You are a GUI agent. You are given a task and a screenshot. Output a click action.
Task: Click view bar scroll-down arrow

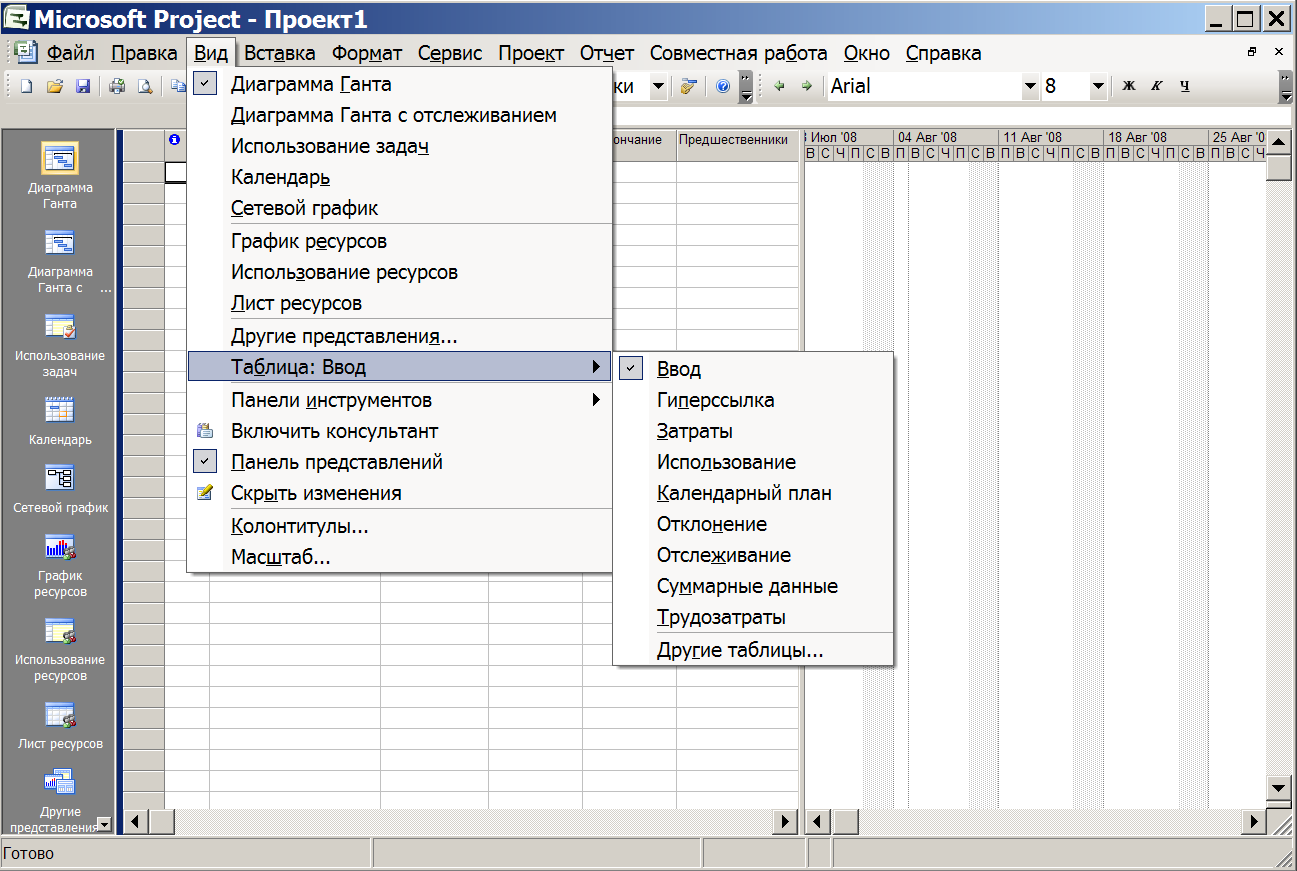(x=103, y=824)
